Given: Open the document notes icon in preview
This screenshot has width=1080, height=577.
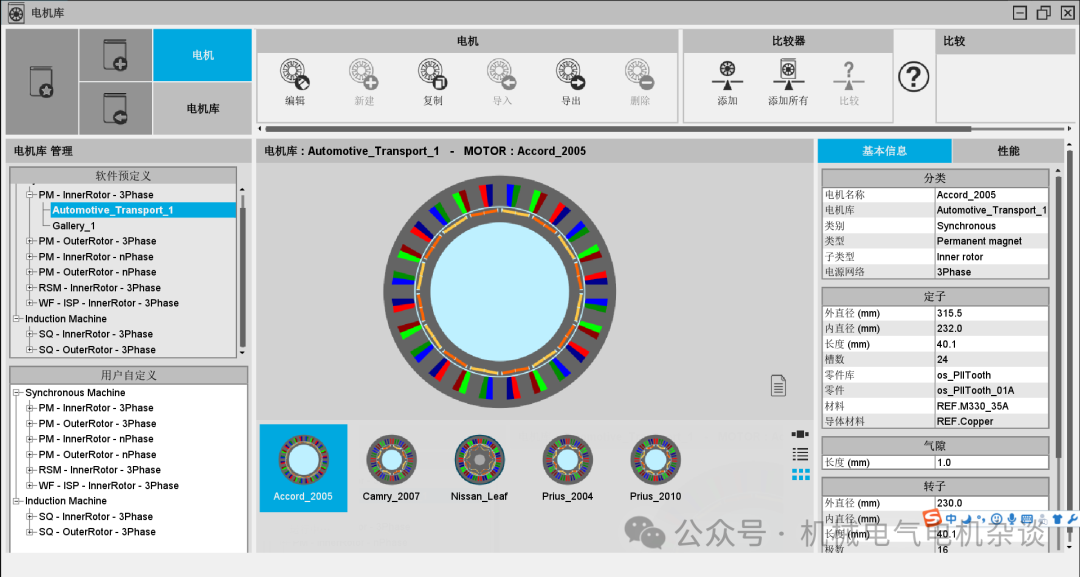Looking at the screenshot, I should click(778, 386).
